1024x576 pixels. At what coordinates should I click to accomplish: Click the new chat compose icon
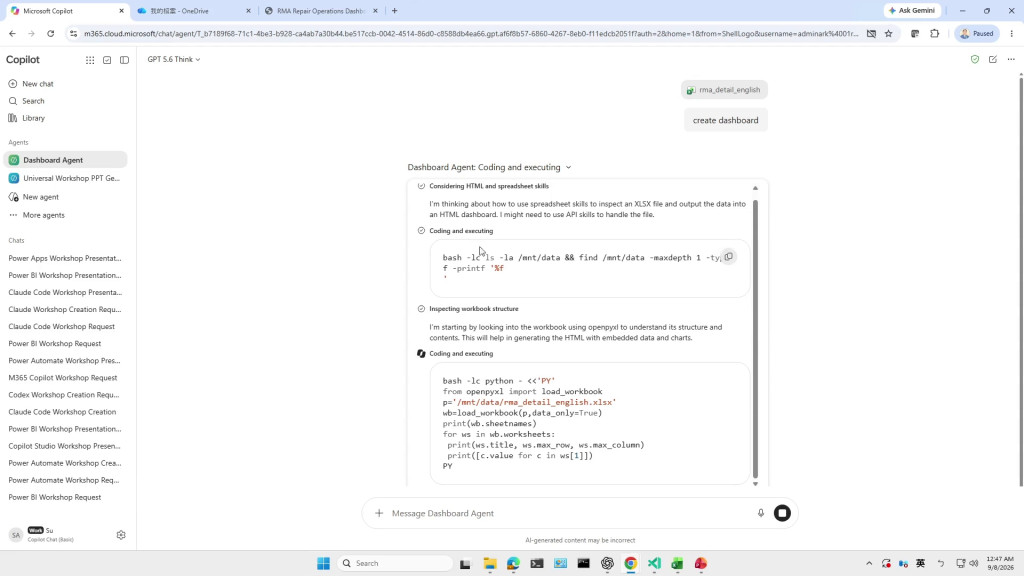(993, 59)
